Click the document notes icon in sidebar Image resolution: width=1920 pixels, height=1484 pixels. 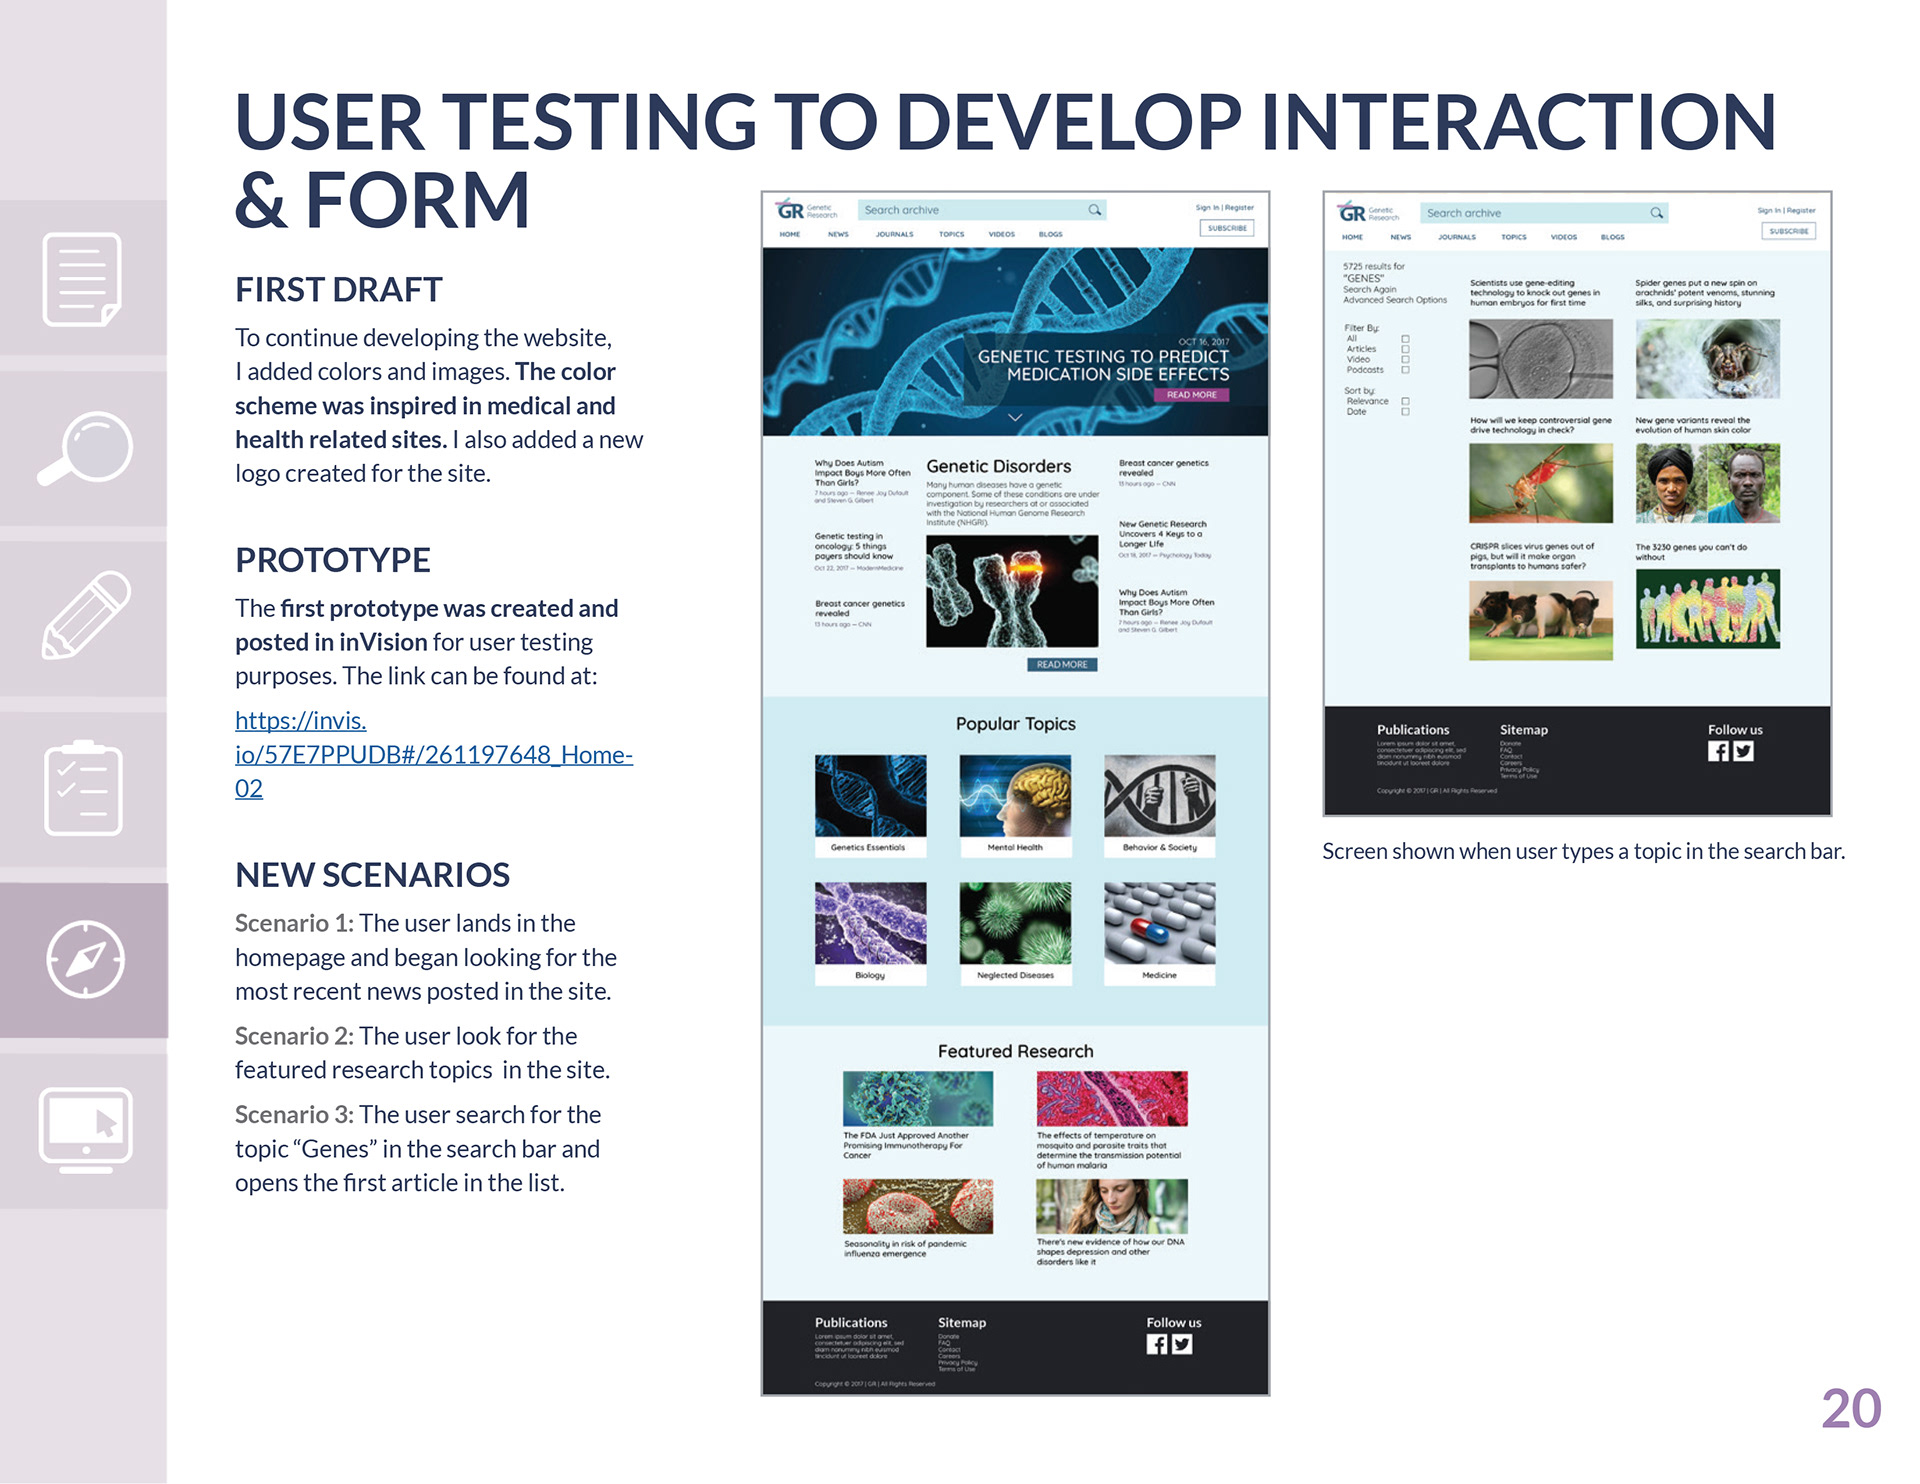(x=83, y=279)
